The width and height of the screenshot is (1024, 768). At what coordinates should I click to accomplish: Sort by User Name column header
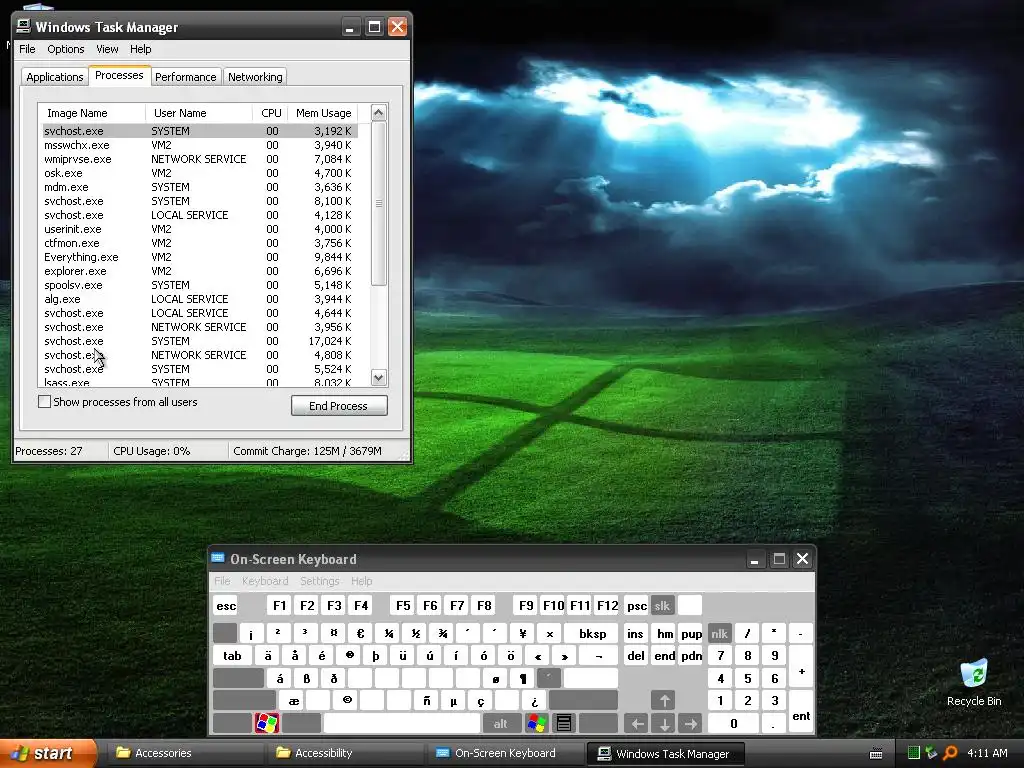[x=199, y=112]
